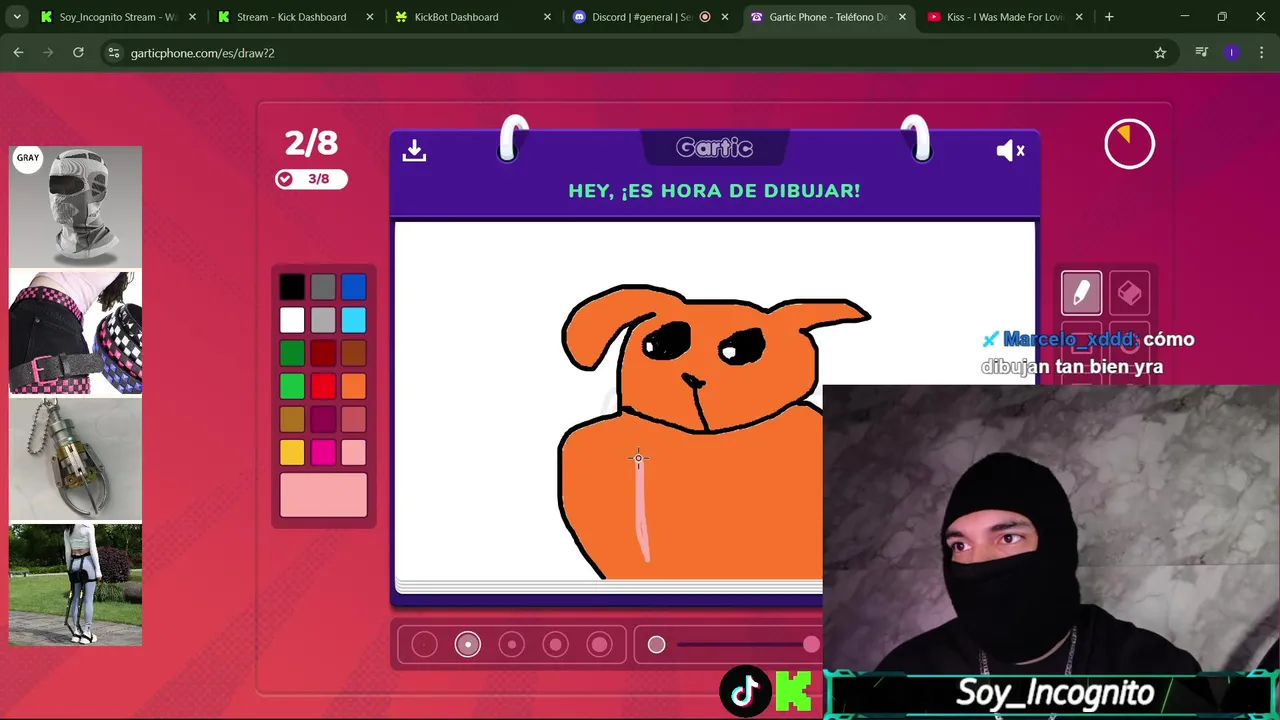
Task: Pick the magenta color swatch
Action: click(x=323, y=453)
